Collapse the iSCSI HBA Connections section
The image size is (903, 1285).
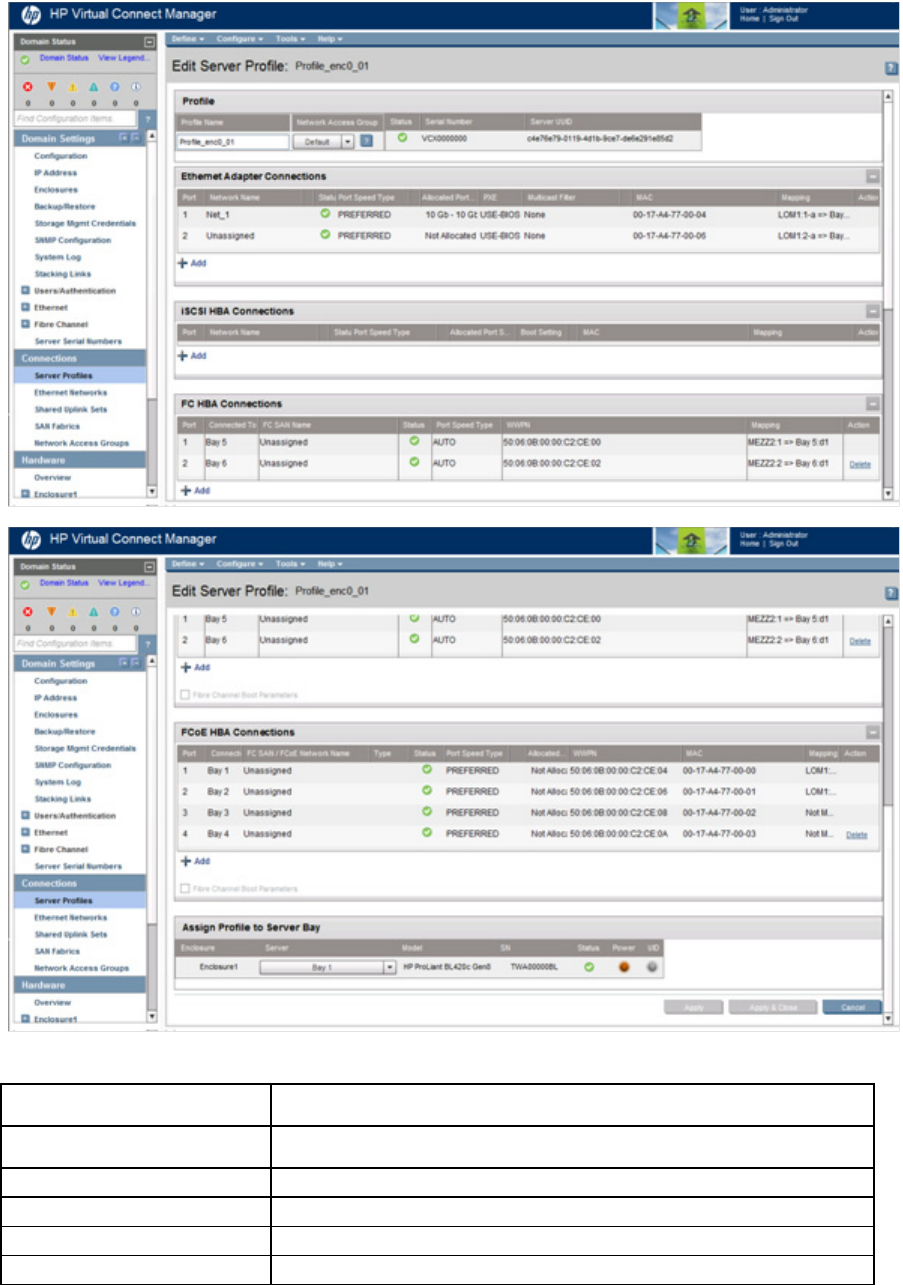click(x=872, y=312)
